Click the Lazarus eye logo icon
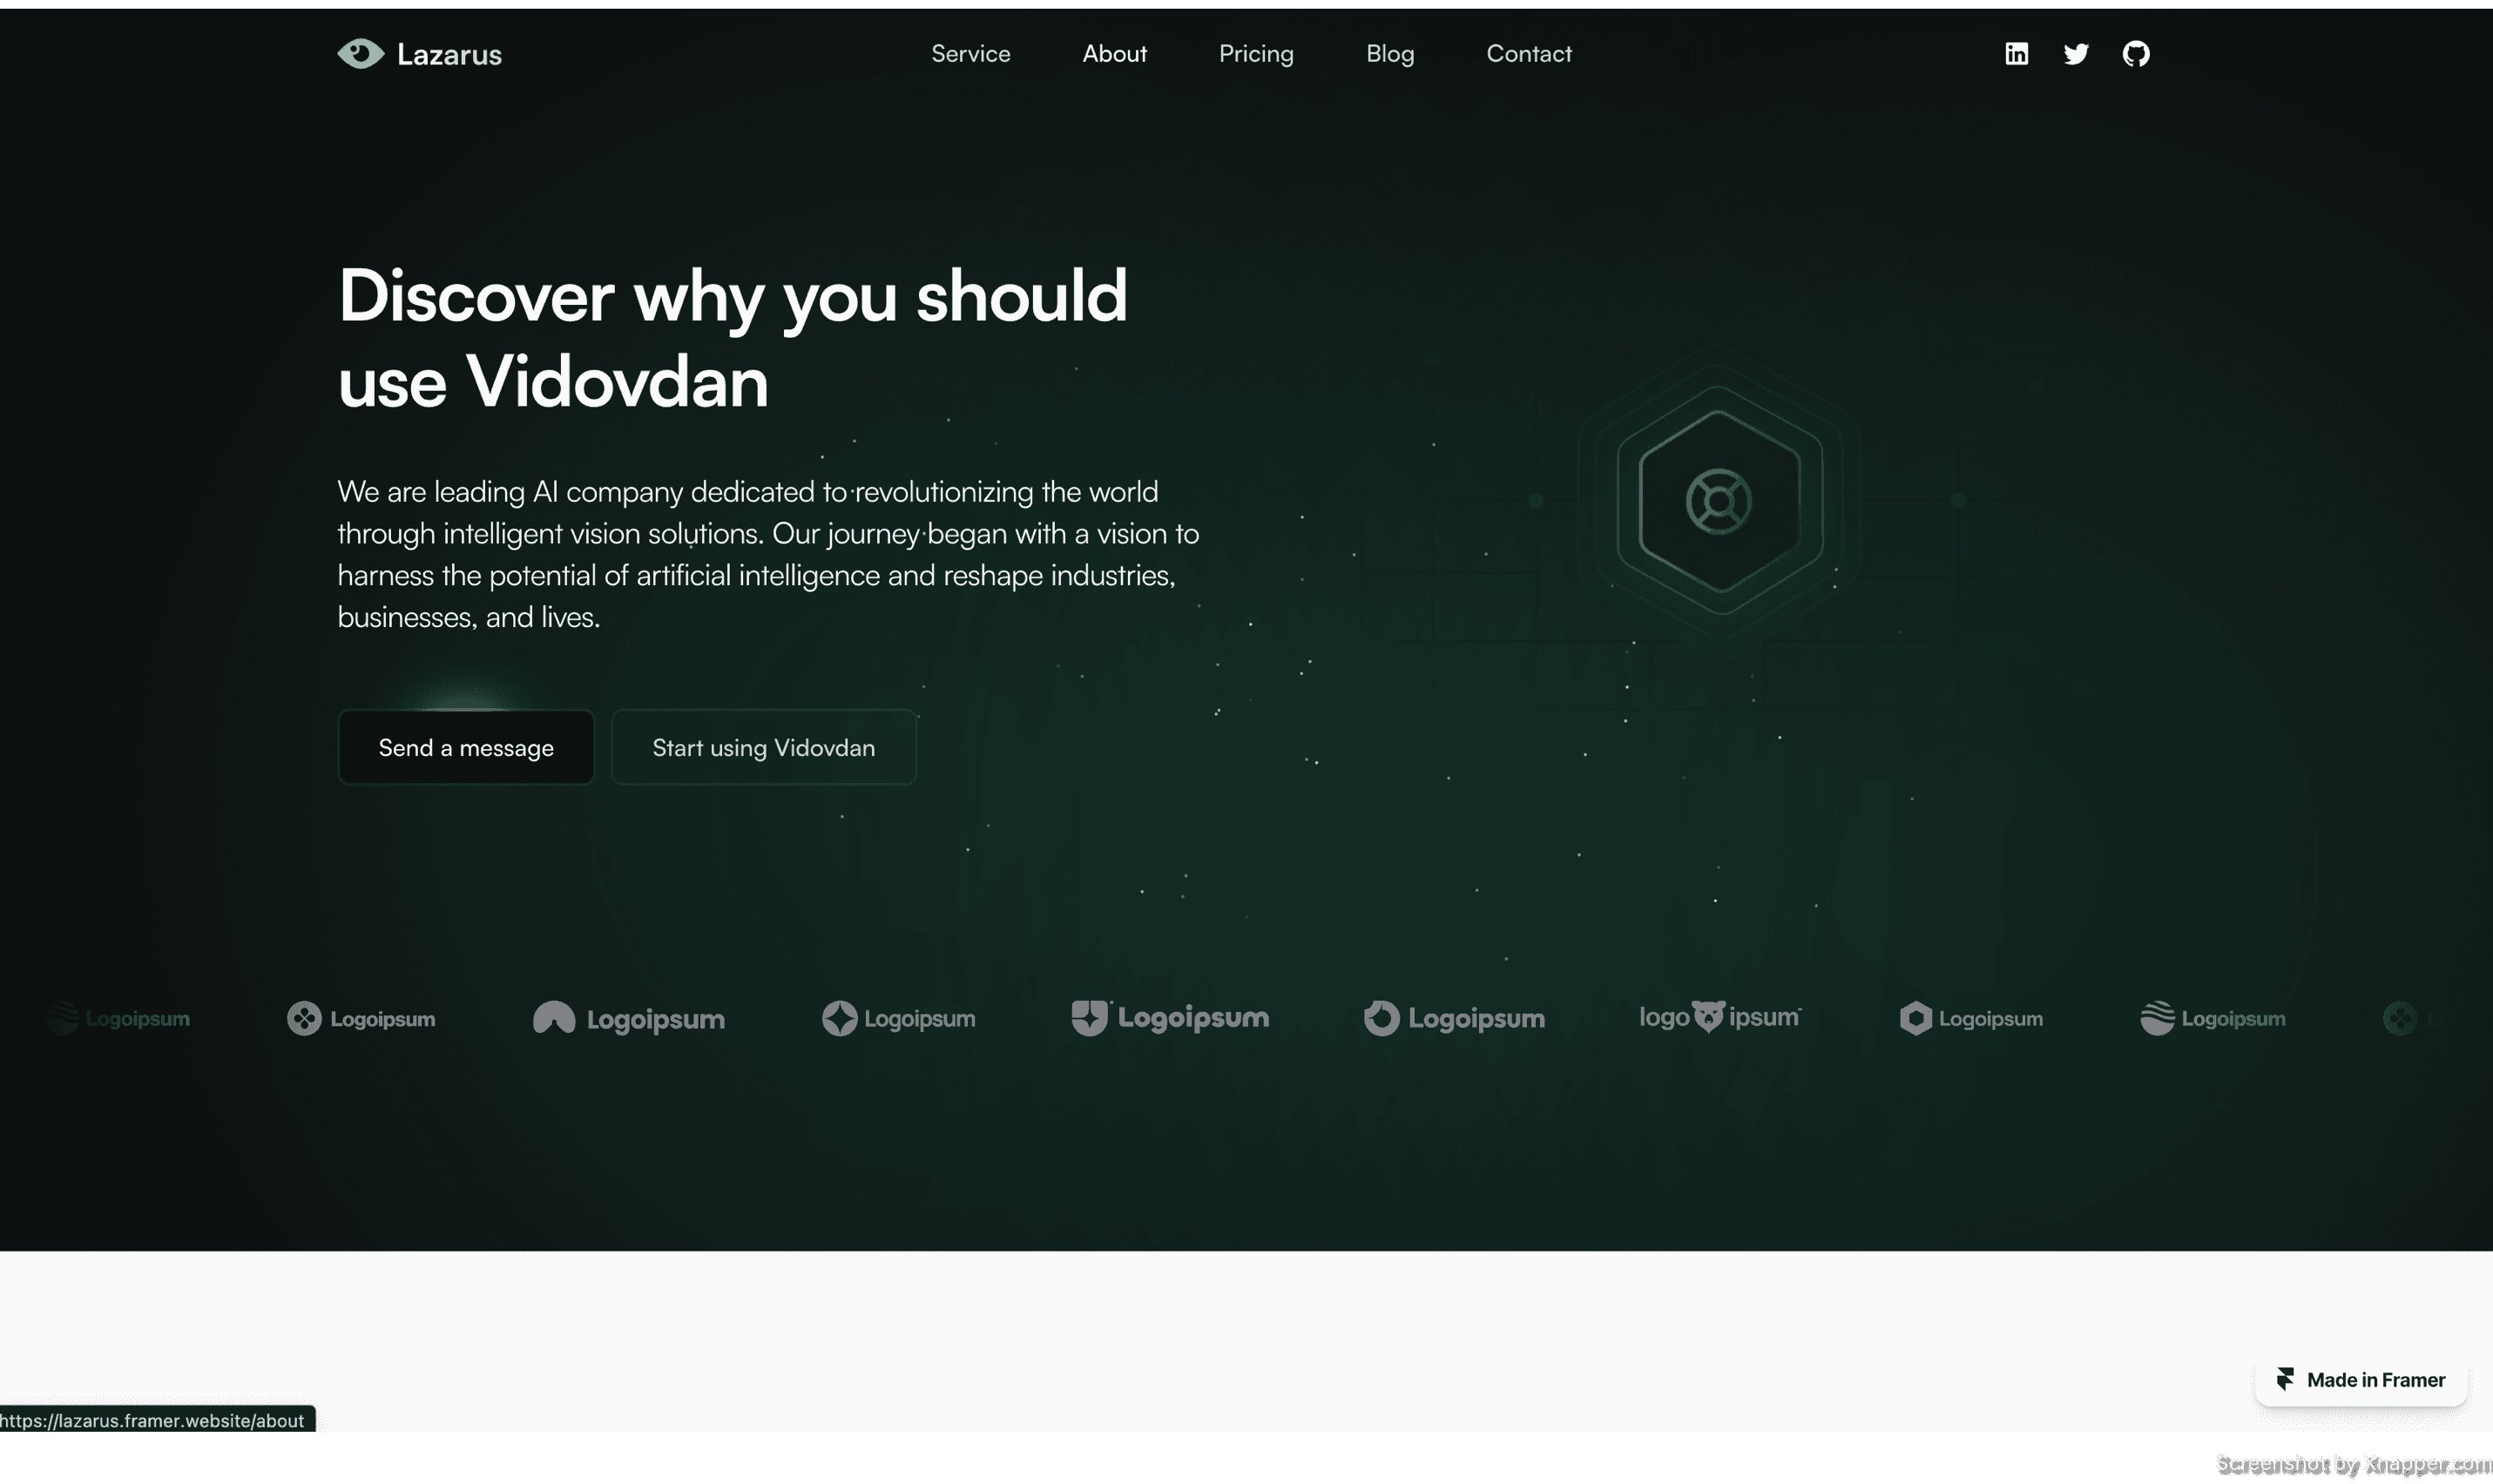Screen dimensions: 2493x1484 (x=360, y=53)
